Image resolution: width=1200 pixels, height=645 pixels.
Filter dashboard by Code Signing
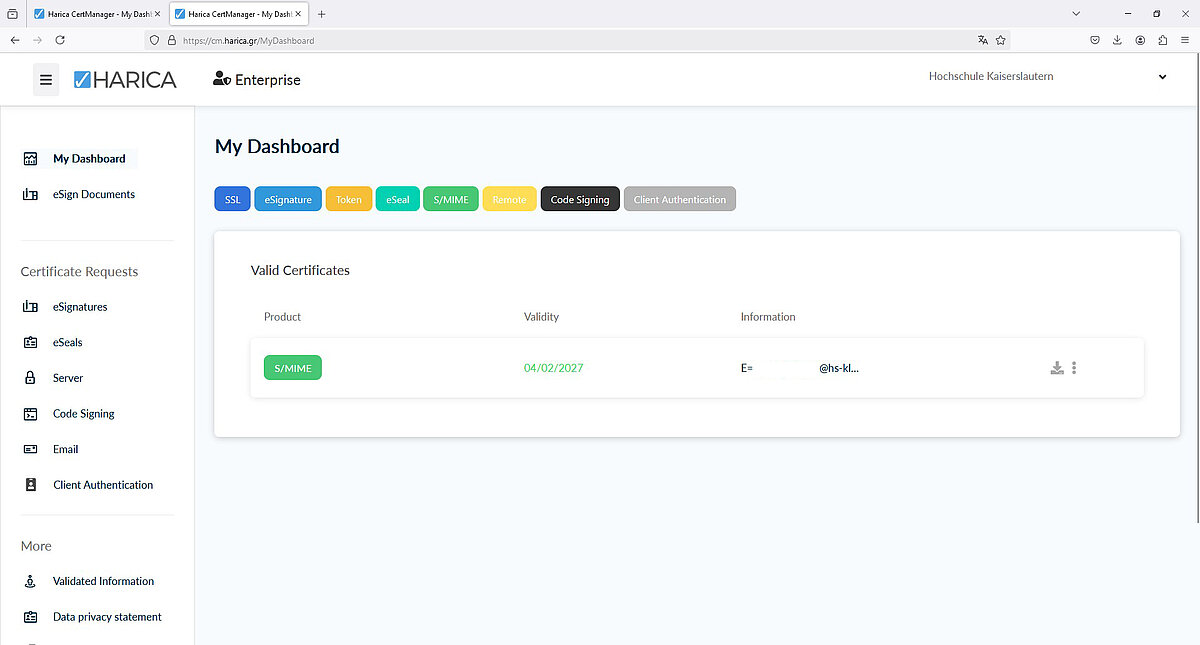(x=580, y=199)
